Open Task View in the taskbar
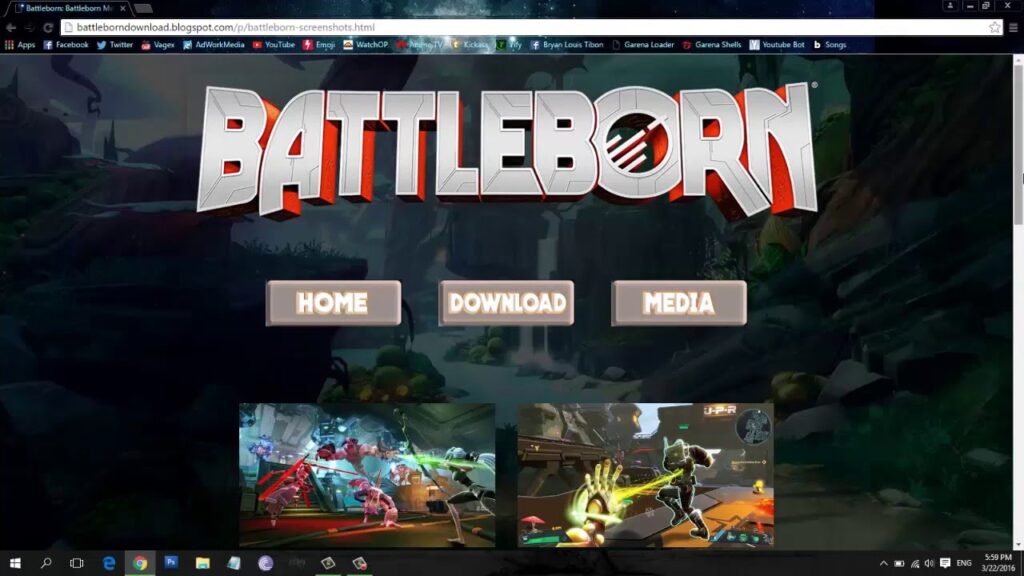This screenshot has height=576, width=1024. click(x=76, y=562)
